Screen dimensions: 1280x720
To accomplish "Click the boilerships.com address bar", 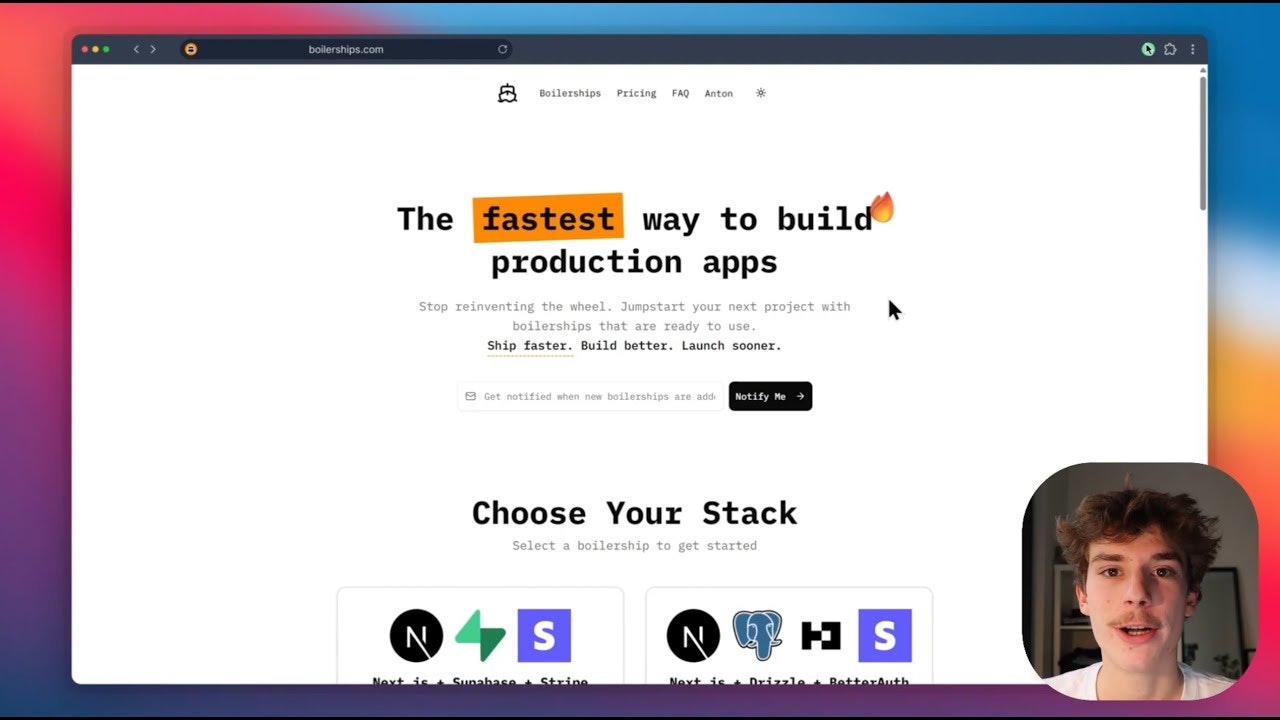I will pos(345,49).
